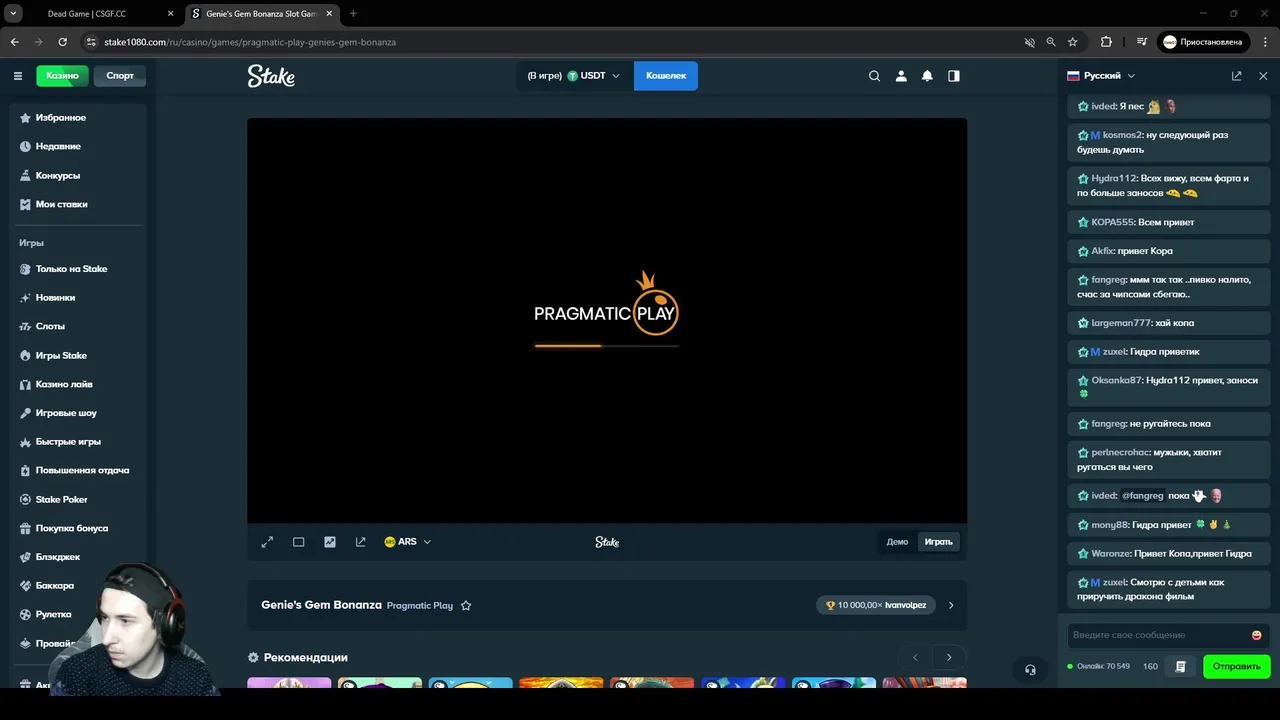Open chat rules icon beside Send

point(1180,666)
